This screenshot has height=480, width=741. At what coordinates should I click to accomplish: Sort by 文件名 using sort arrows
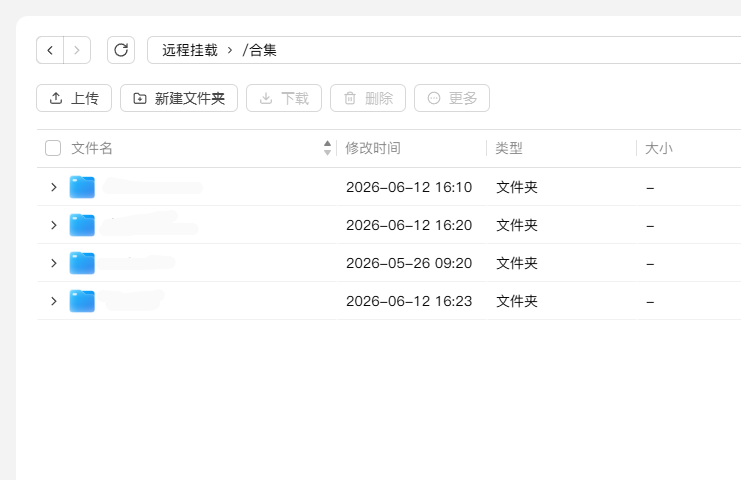[327, 148]
